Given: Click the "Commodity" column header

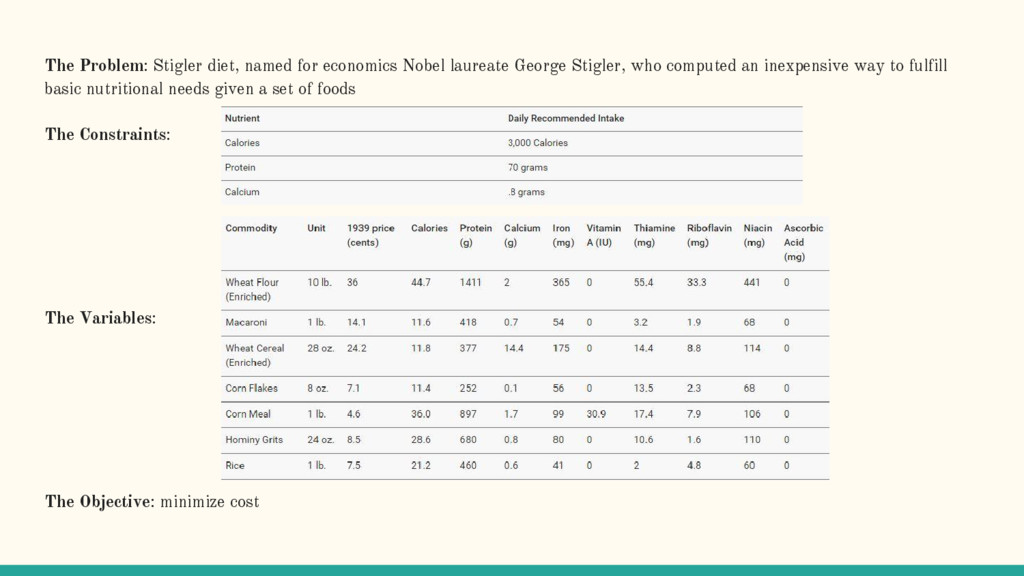Looking at the screenshot, I should (251, 228).
